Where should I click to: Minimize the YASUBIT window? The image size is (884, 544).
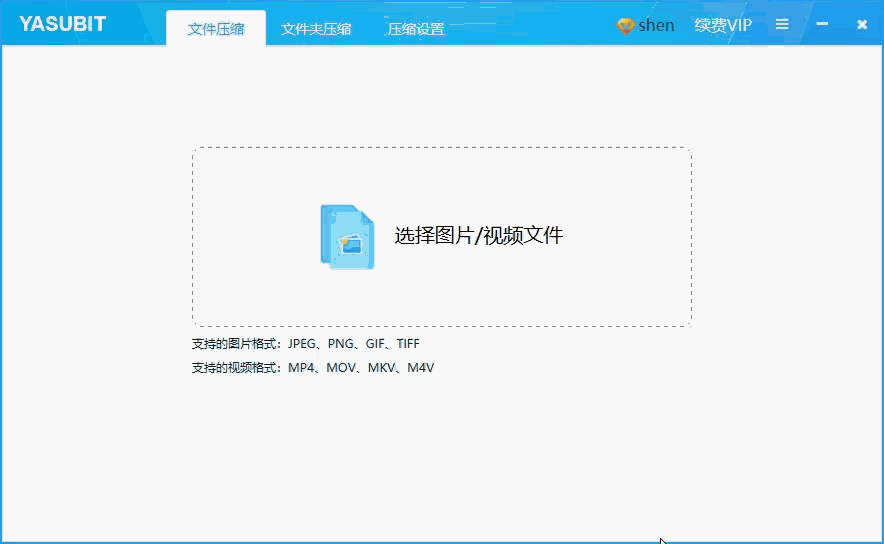(822, 24)
